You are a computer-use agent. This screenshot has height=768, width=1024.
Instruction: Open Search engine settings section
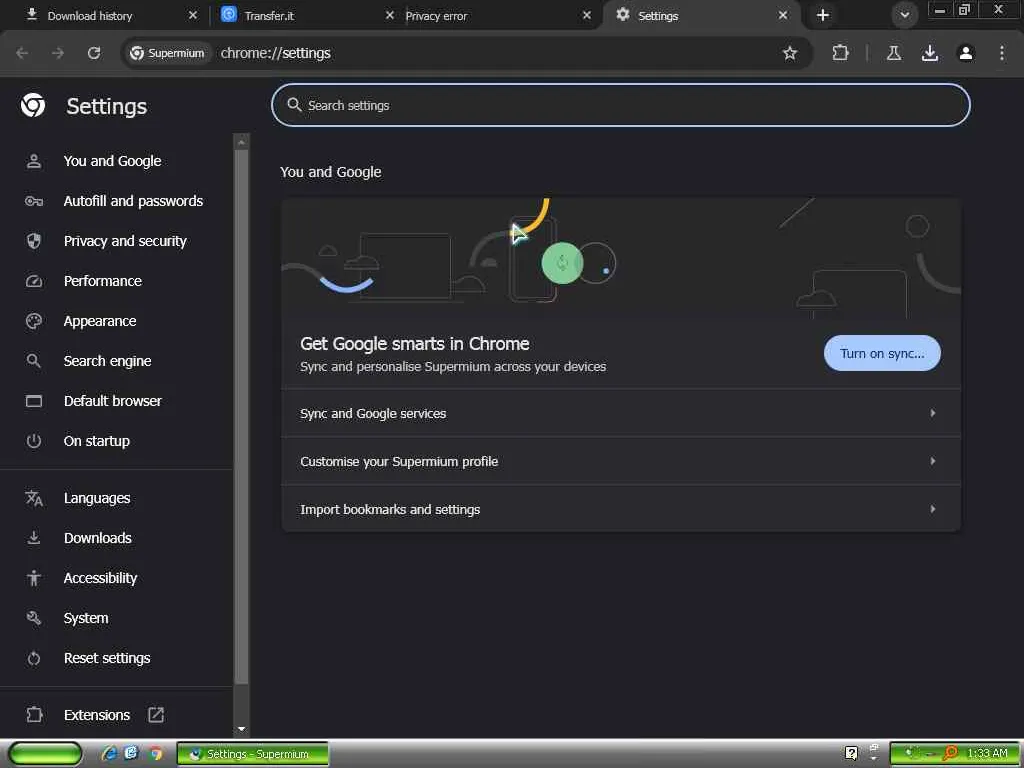[107, 361]
